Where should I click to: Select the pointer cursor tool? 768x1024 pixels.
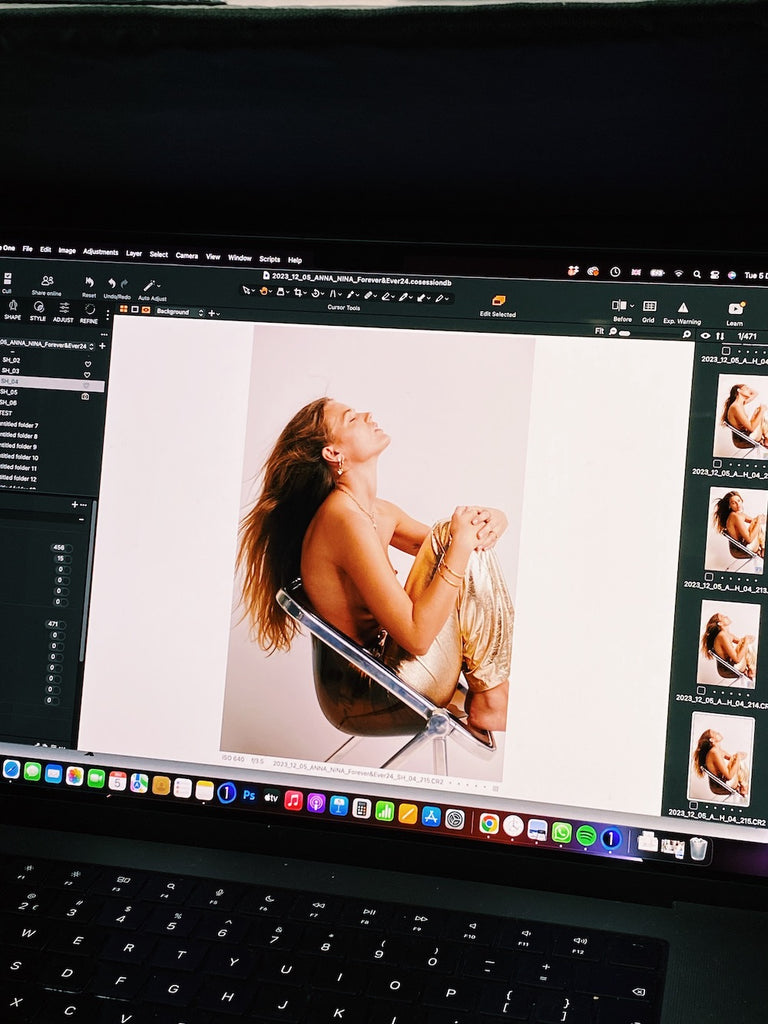[x=246, y=291]
